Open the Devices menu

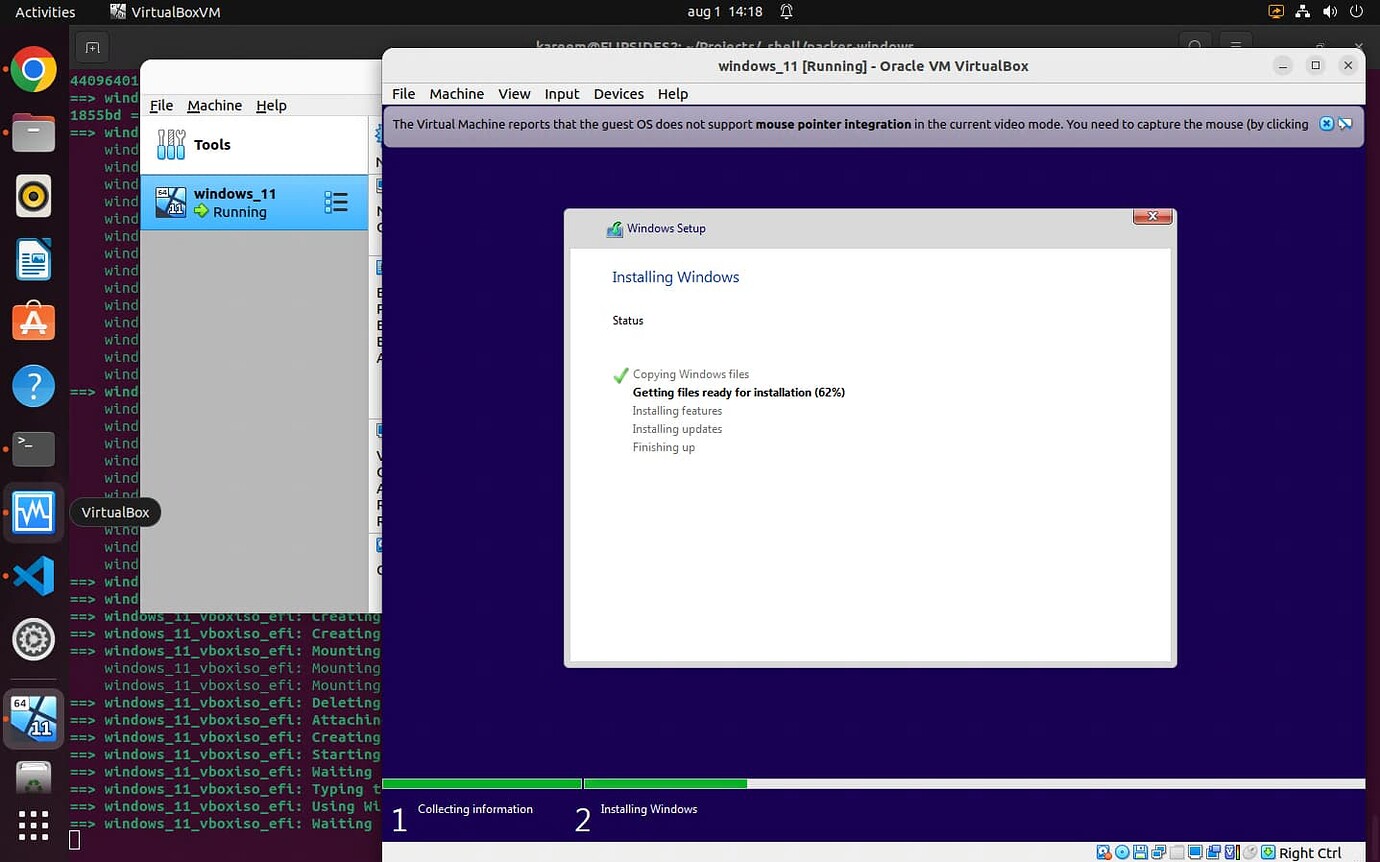618,93
